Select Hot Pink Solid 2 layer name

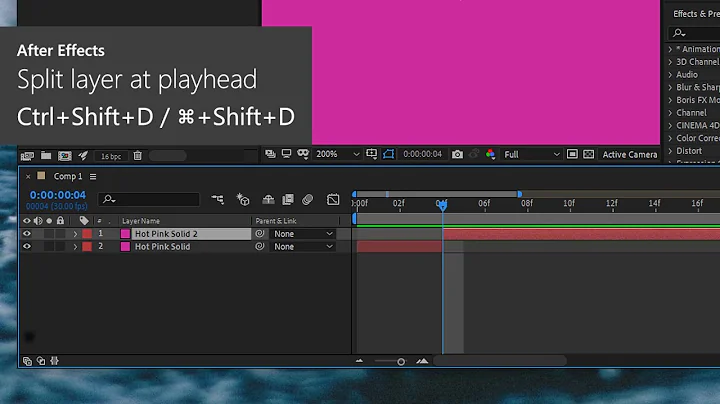coord(166,234)
